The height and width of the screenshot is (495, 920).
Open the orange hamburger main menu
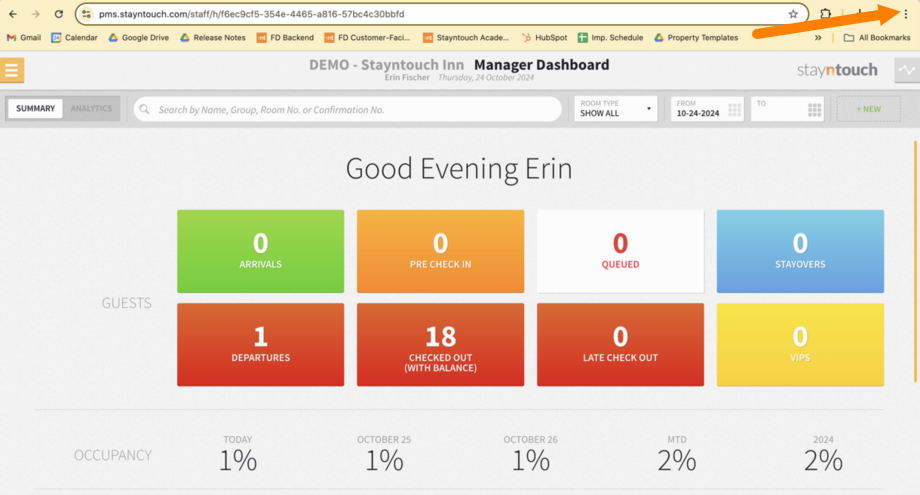12,70
